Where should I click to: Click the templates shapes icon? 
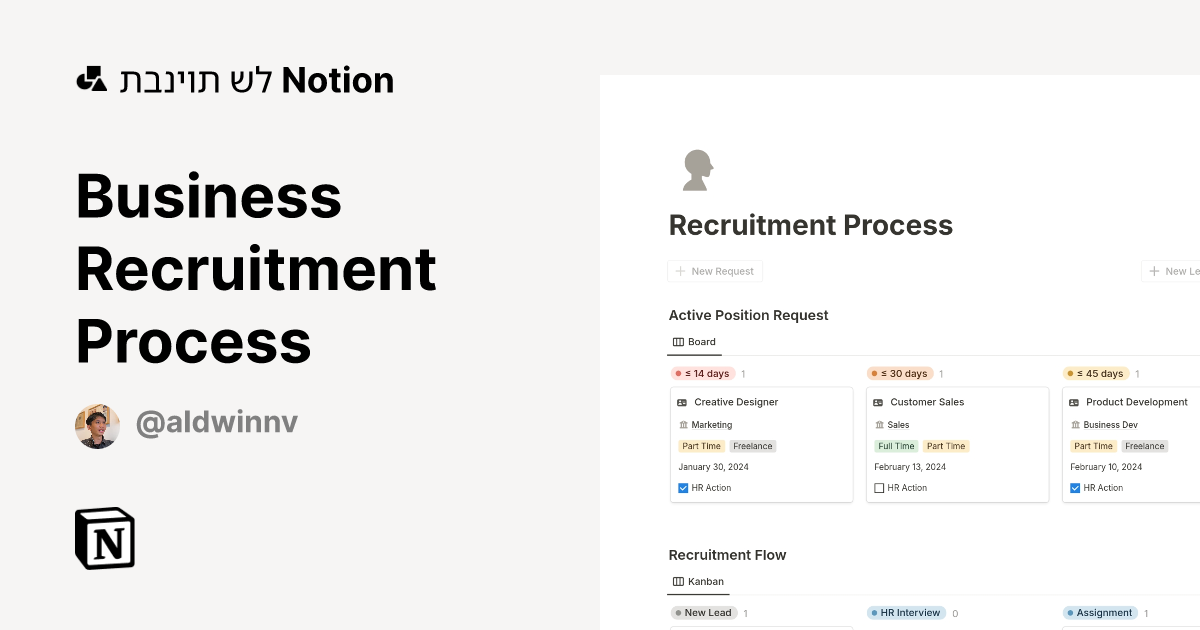[92, 79]
